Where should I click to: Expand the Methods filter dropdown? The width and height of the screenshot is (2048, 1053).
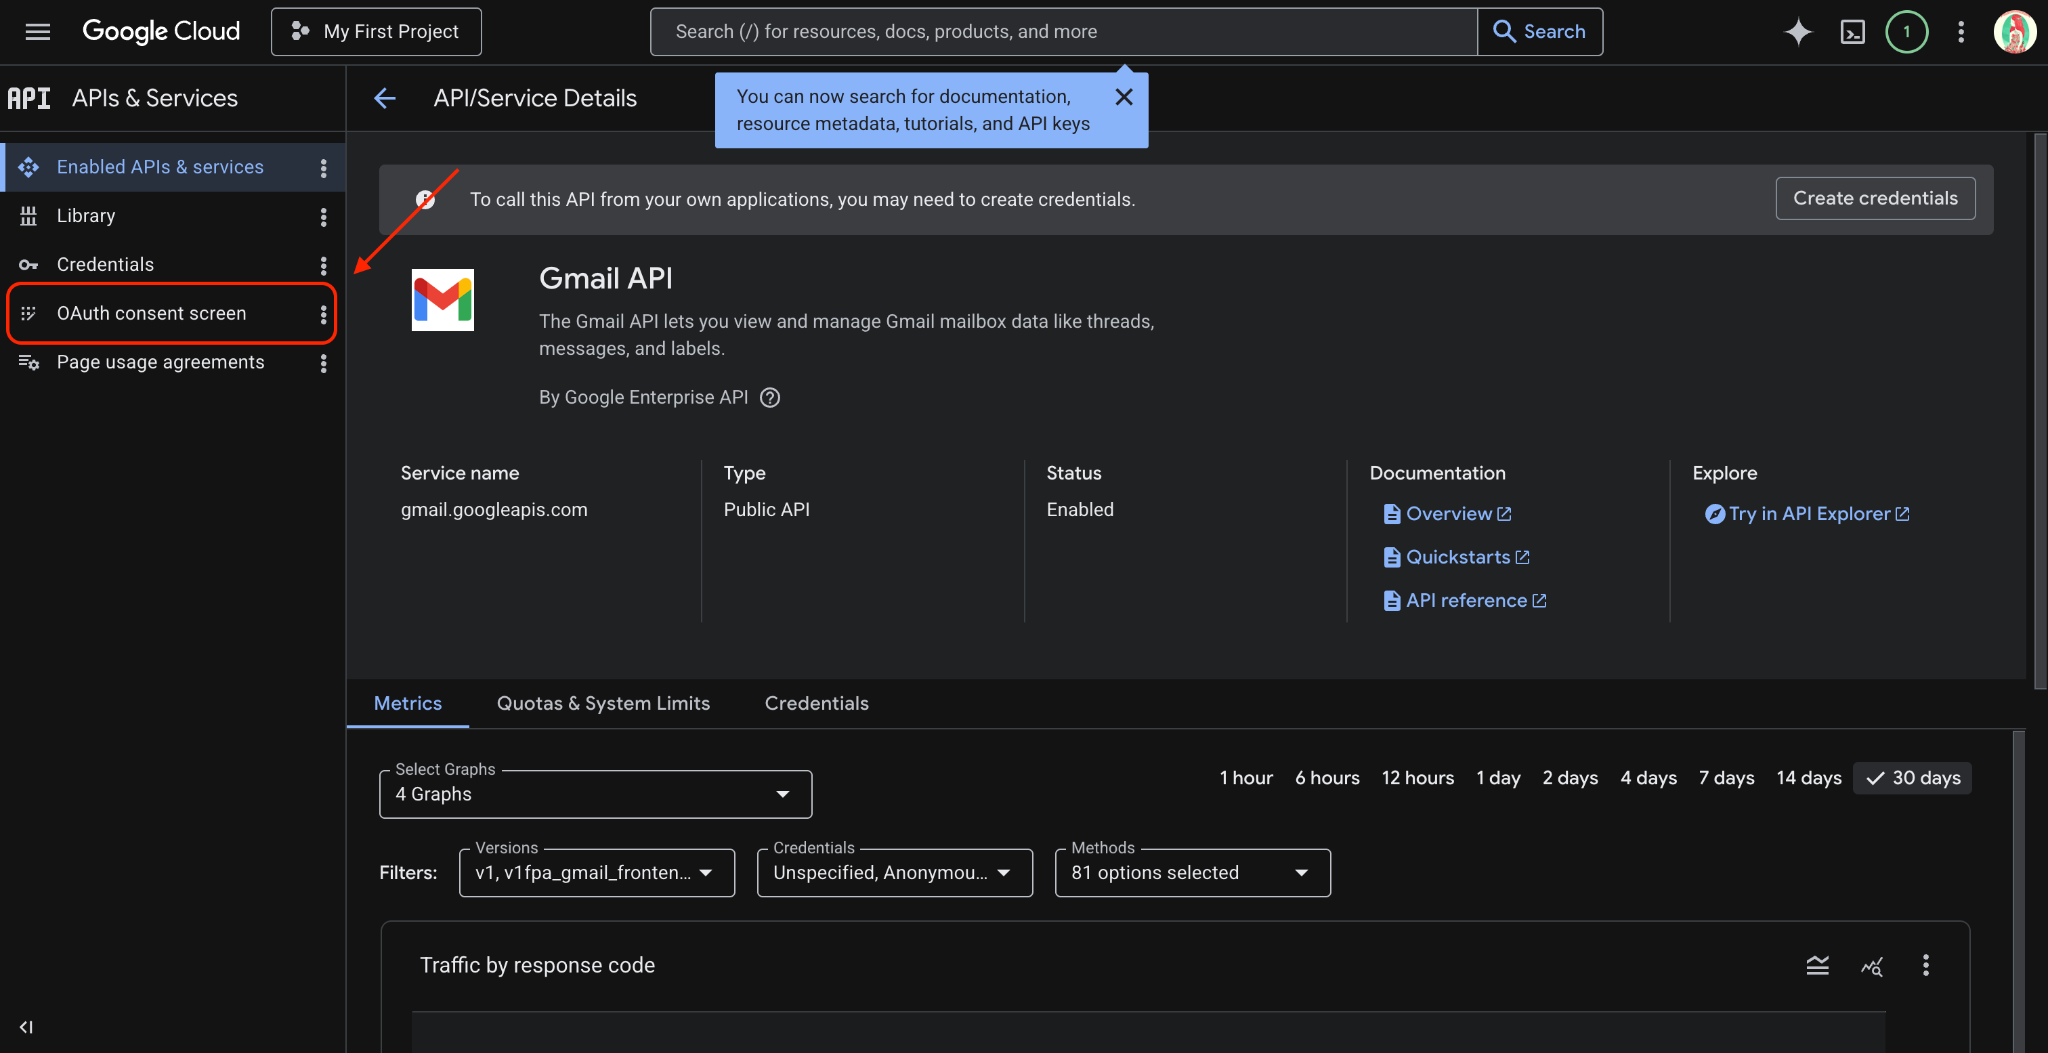click(x=1193, y=873)
